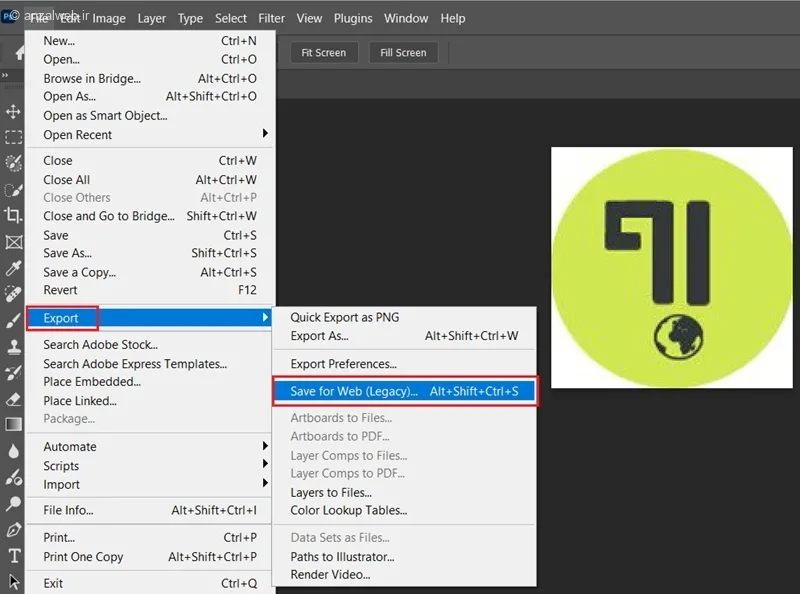The width and height of the screenshot is (800, 594).
Task: Expand the Open Recent submenu
Action: [x=149, y=135]
